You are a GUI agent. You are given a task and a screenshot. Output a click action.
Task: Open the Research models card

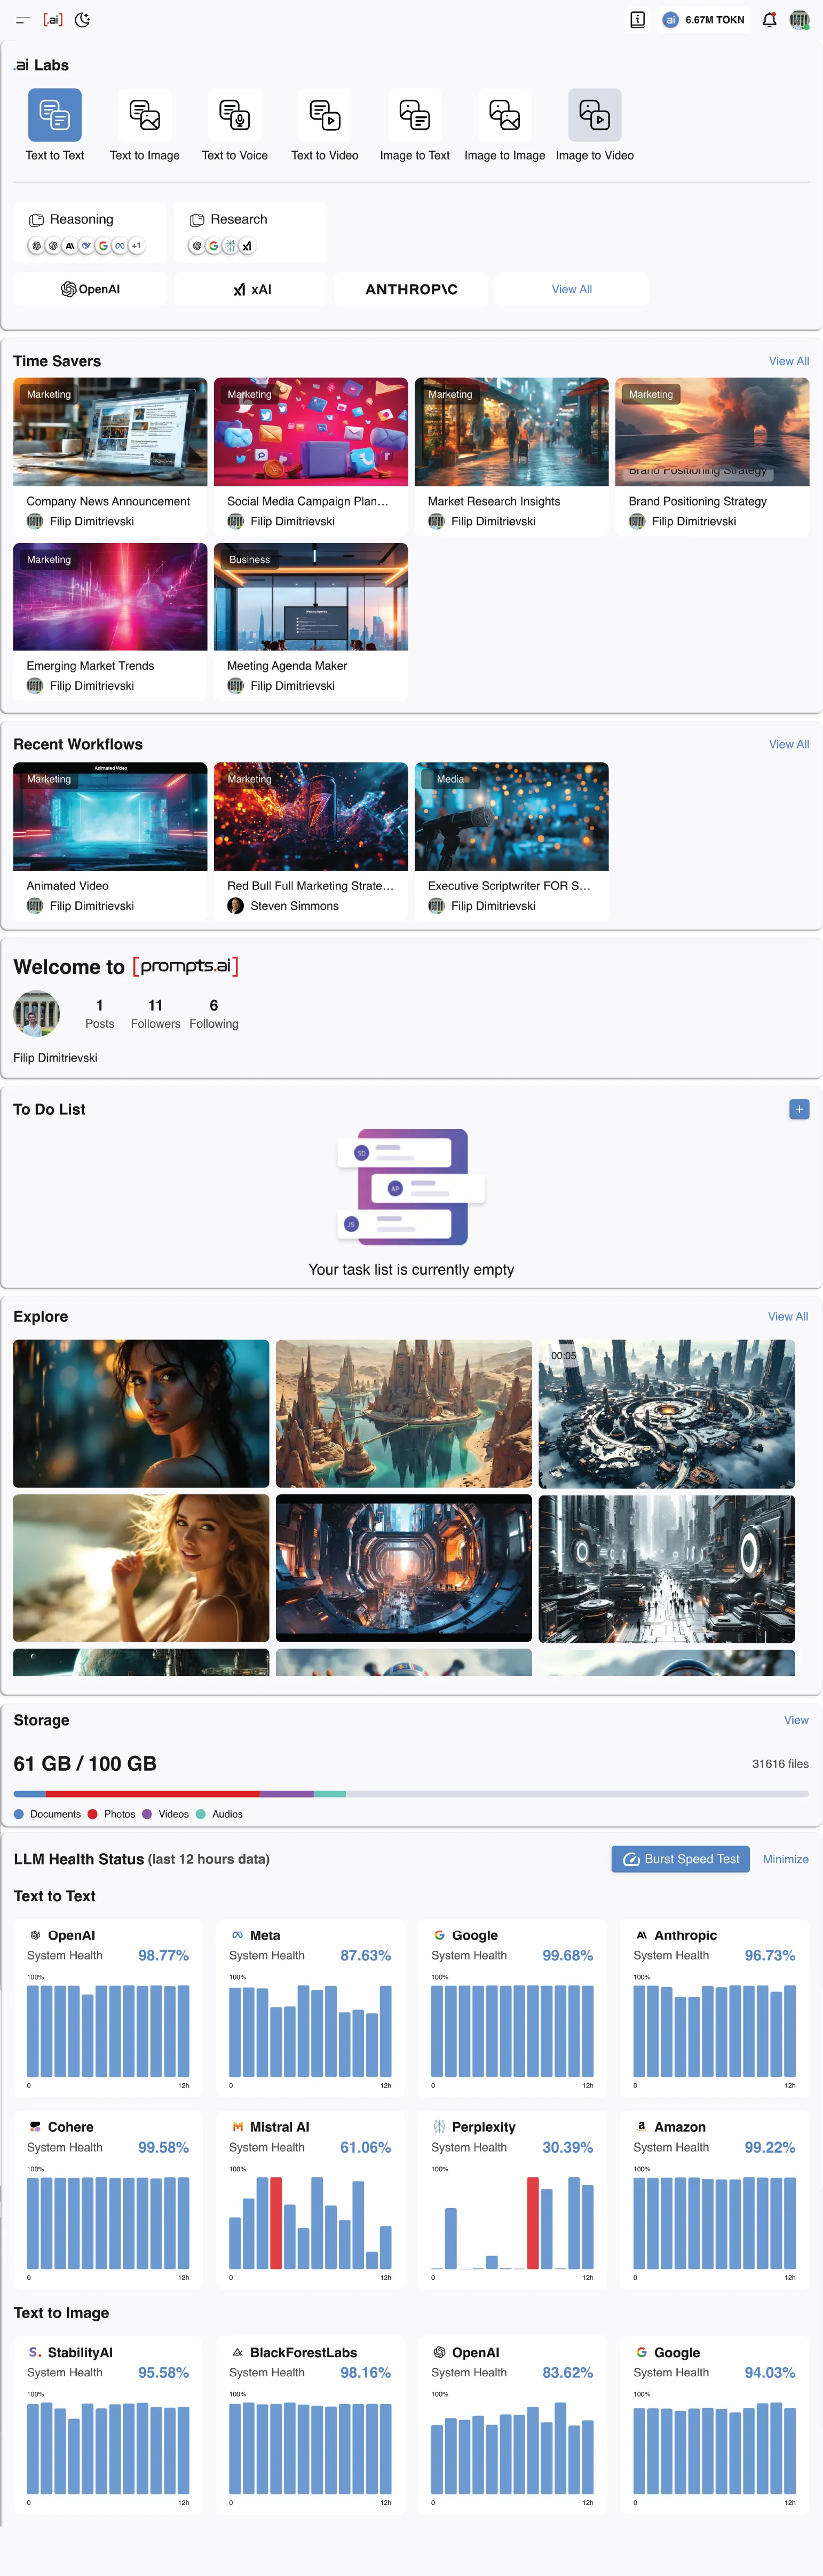coord(251,232)
